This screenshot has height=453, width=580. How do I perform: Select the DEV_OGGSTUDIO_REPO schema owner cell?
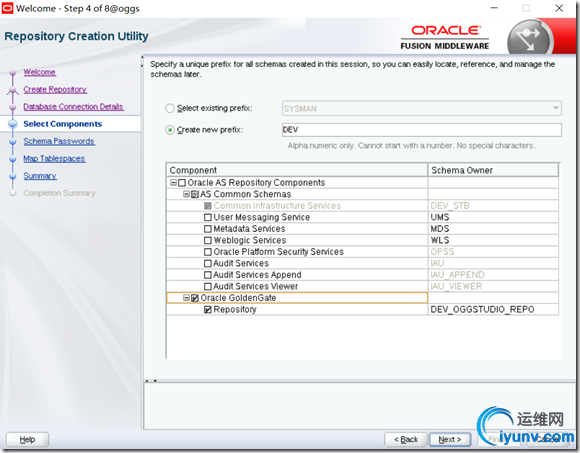point(493,310)
